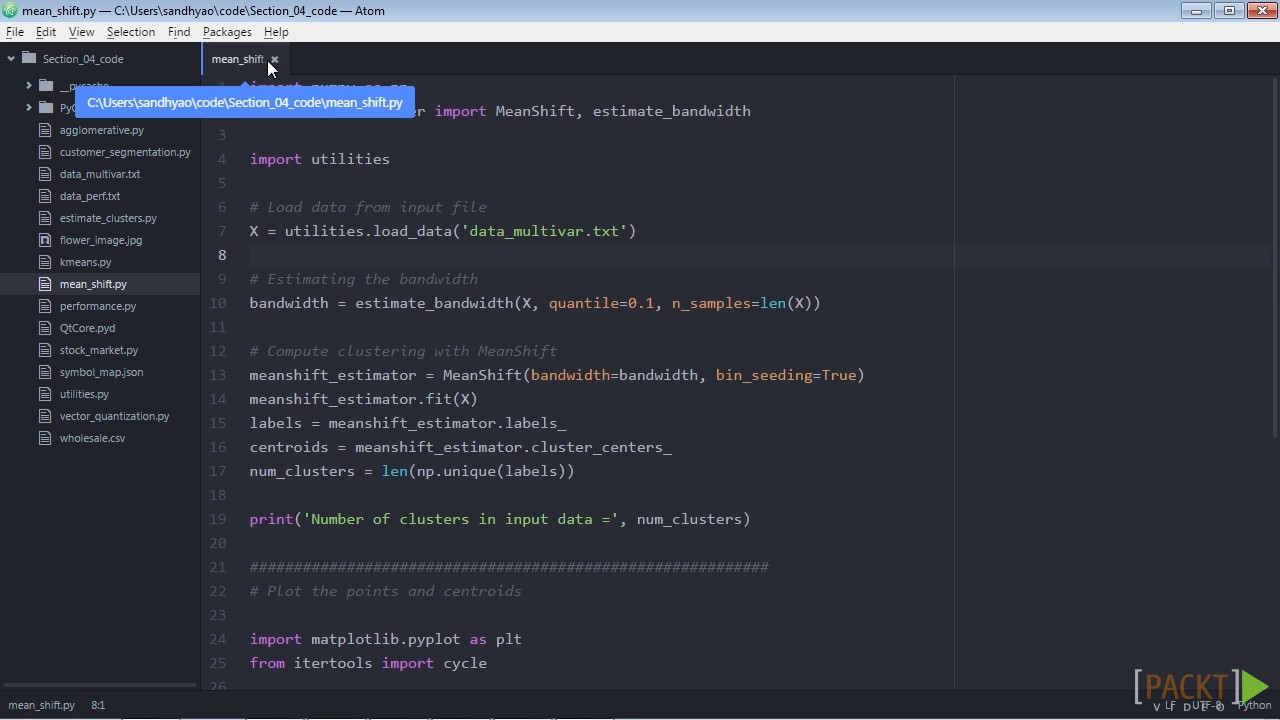
Task: Select data_multivar.txt in tree view
Action: click(100, 174)
